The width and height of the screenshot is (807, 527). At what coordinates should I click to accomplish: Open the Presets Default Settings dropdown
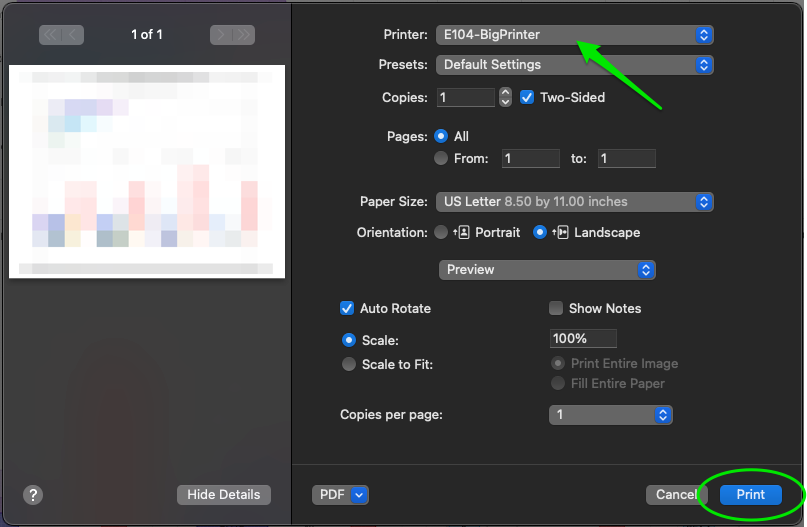[574, 65]
